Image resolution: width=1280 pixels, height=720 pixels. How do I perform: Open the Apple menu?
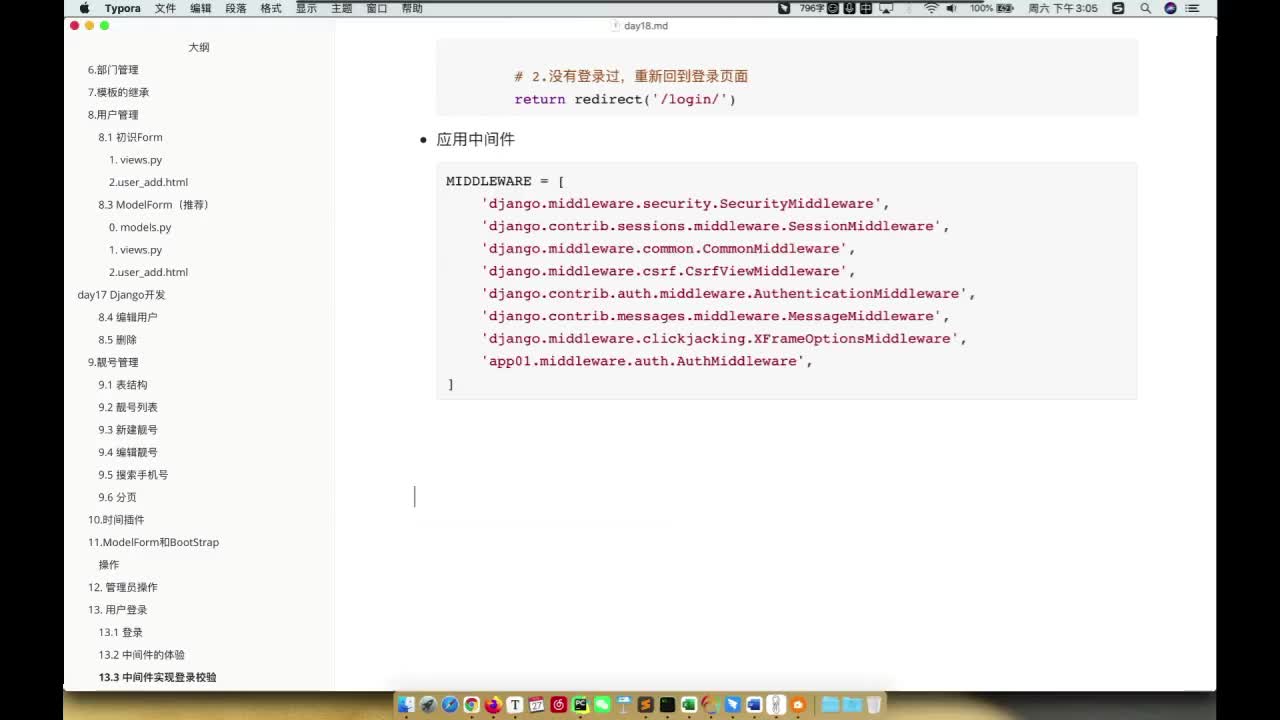(84, 8)
